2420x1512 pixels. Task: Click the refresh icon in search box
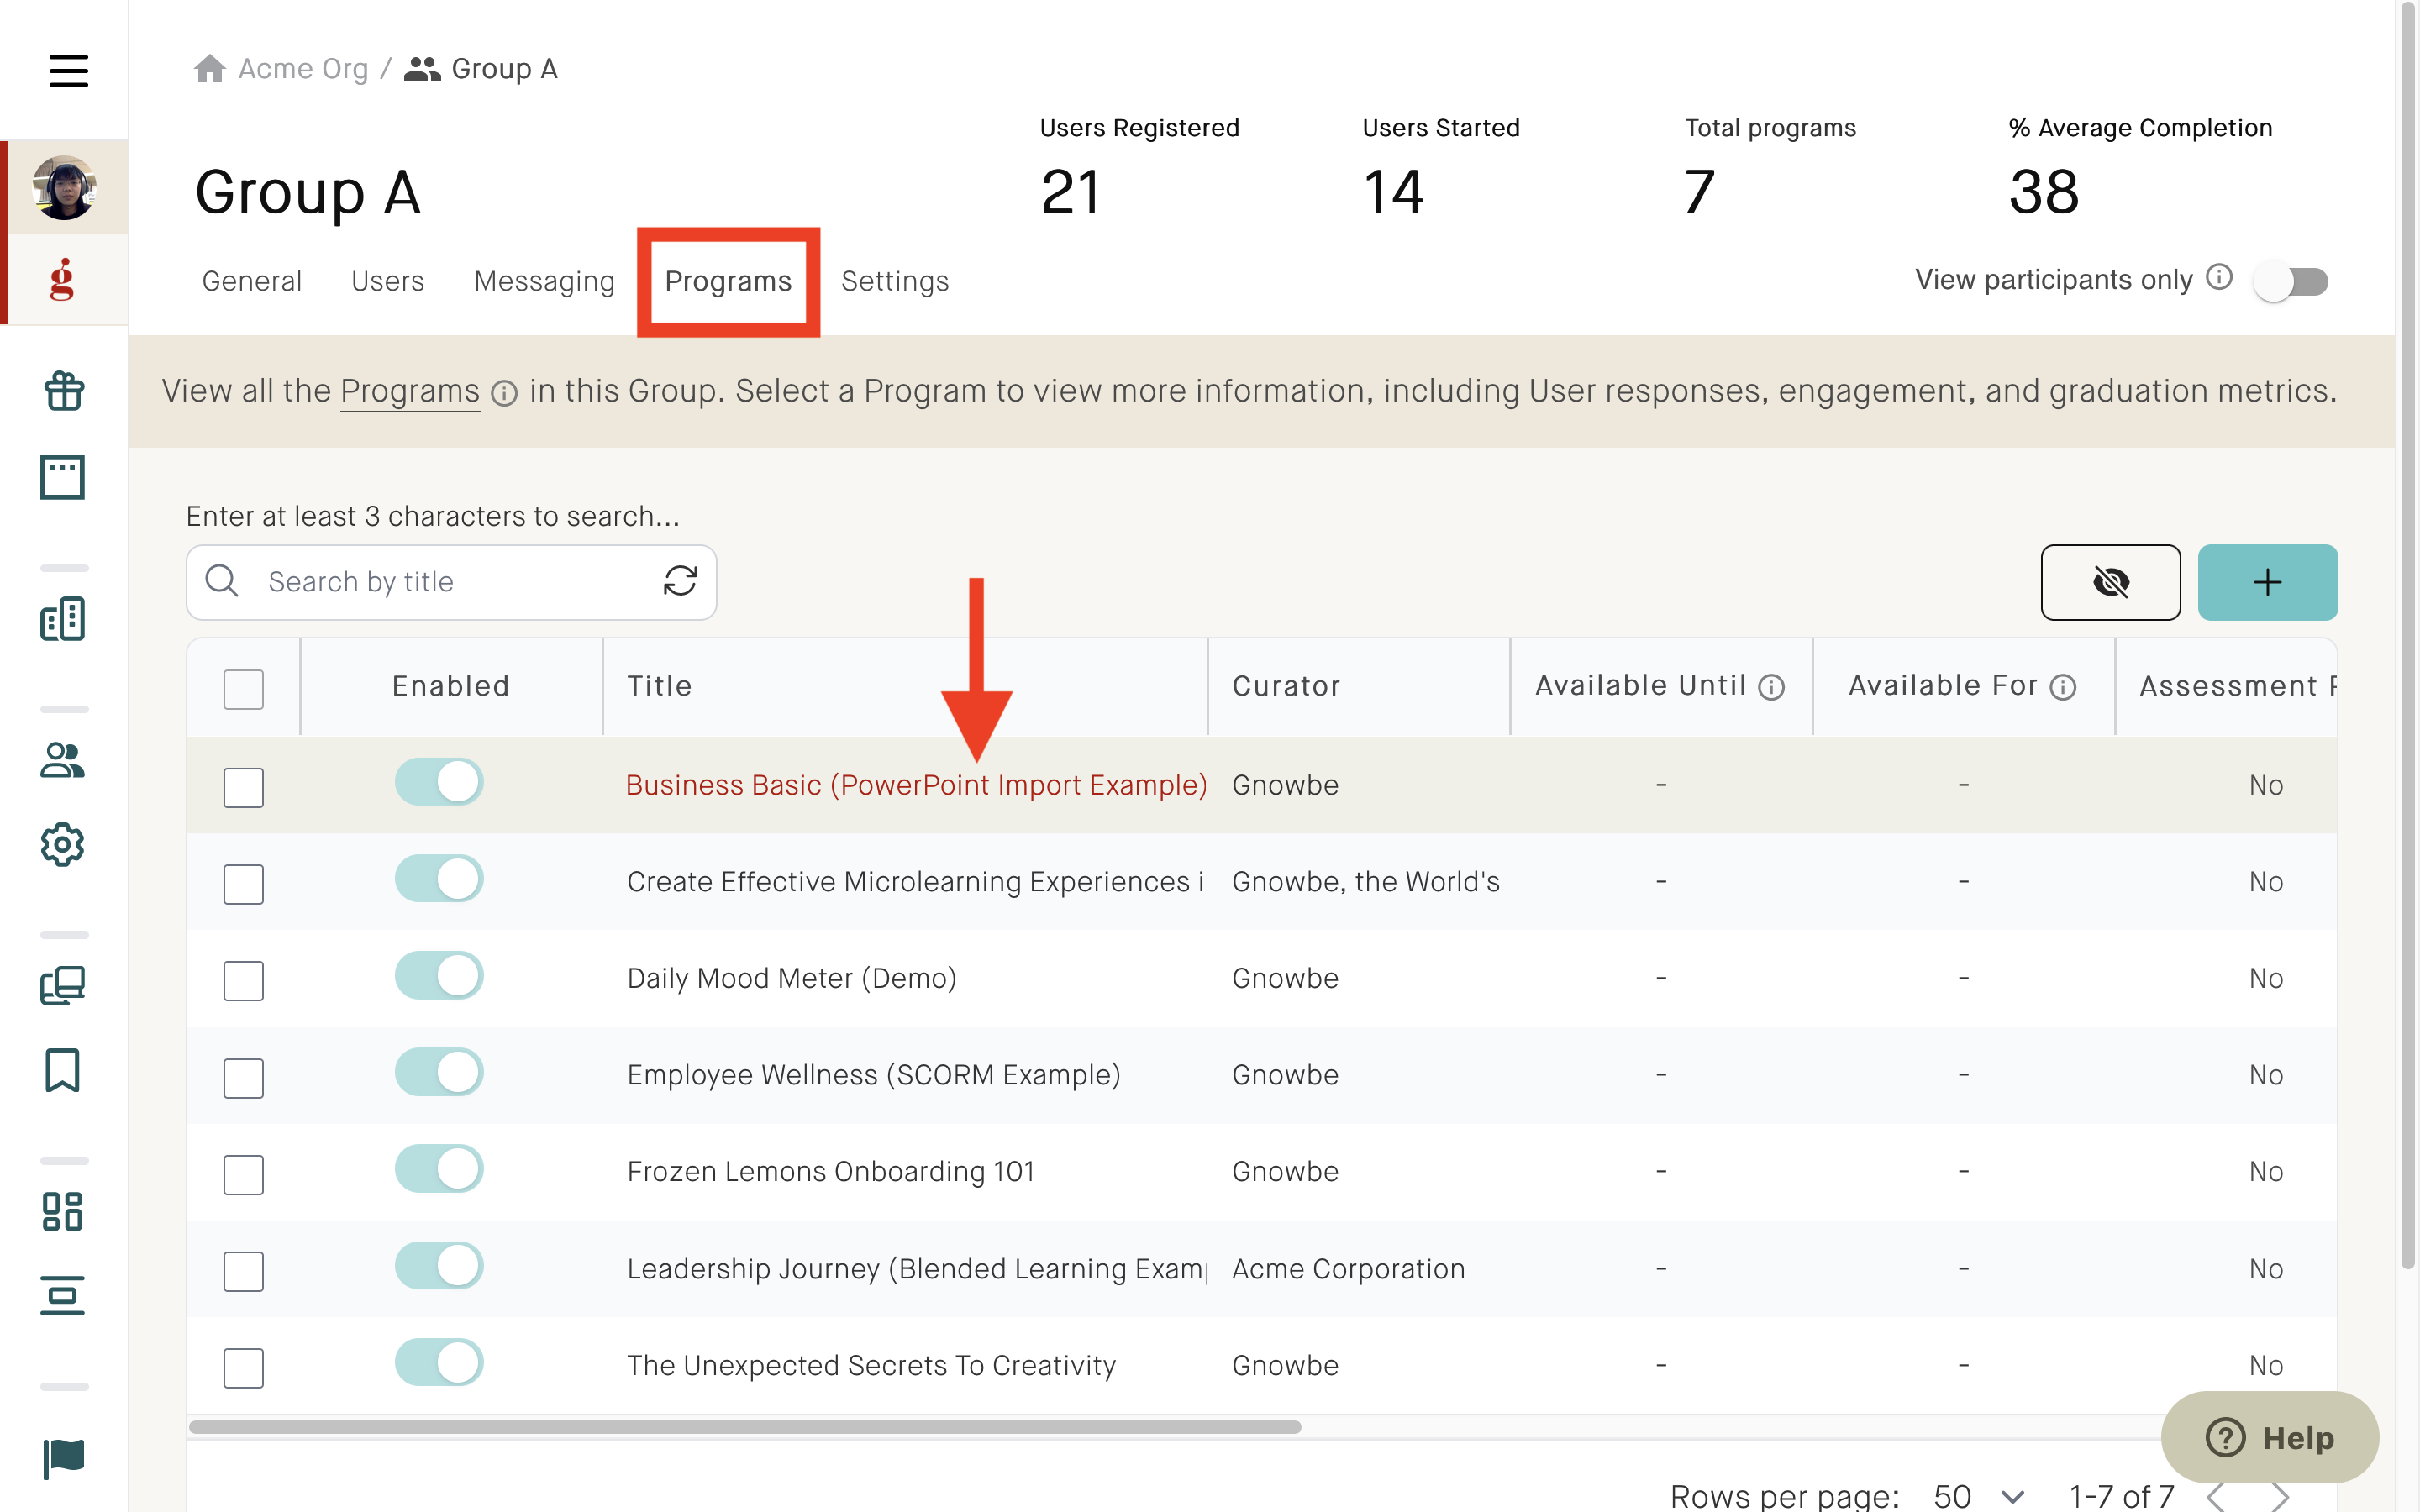coord(680,581)
